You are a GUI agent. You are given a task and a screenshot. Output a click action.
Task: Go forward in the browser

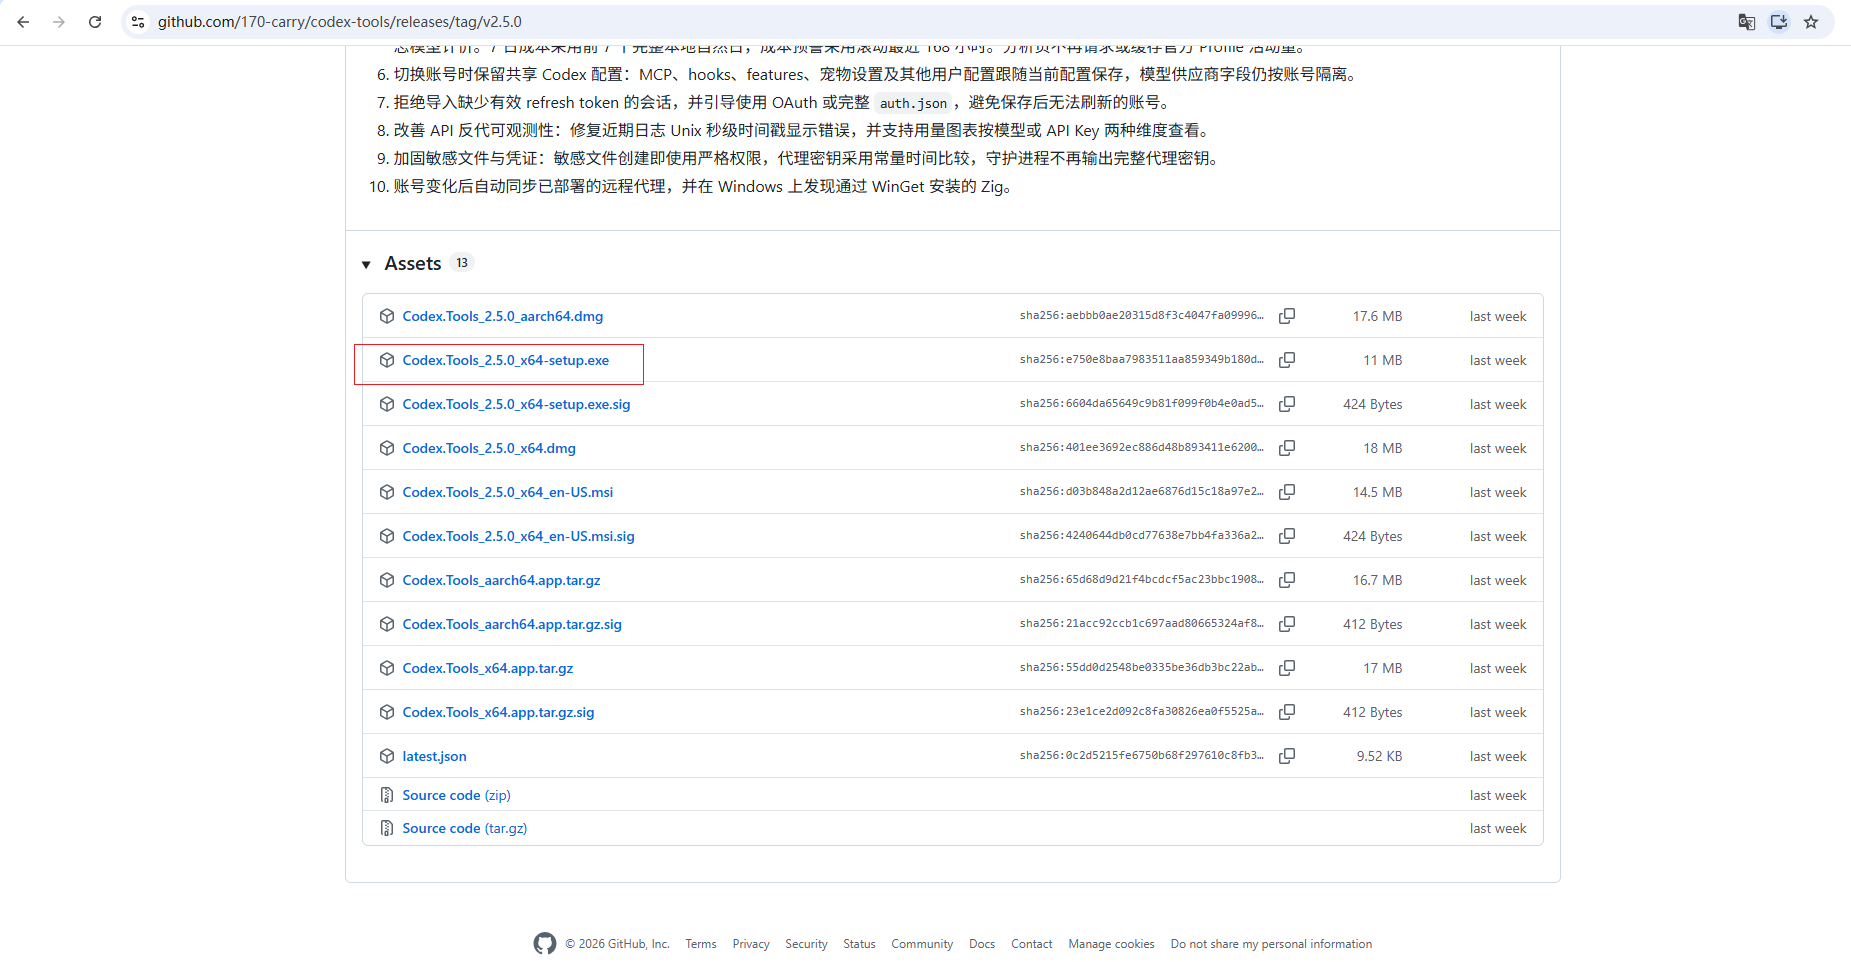tap(59, 22)
